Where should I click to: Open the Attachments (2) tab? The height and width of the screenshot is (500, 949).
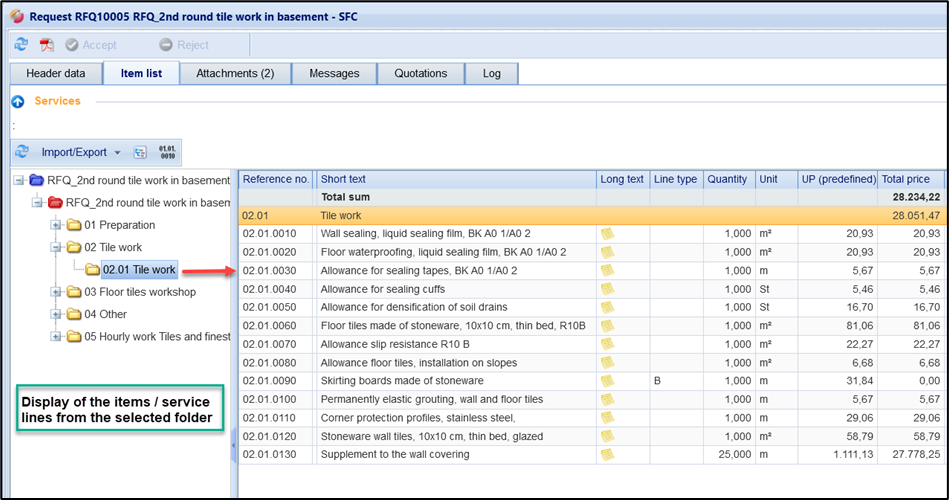235,73
